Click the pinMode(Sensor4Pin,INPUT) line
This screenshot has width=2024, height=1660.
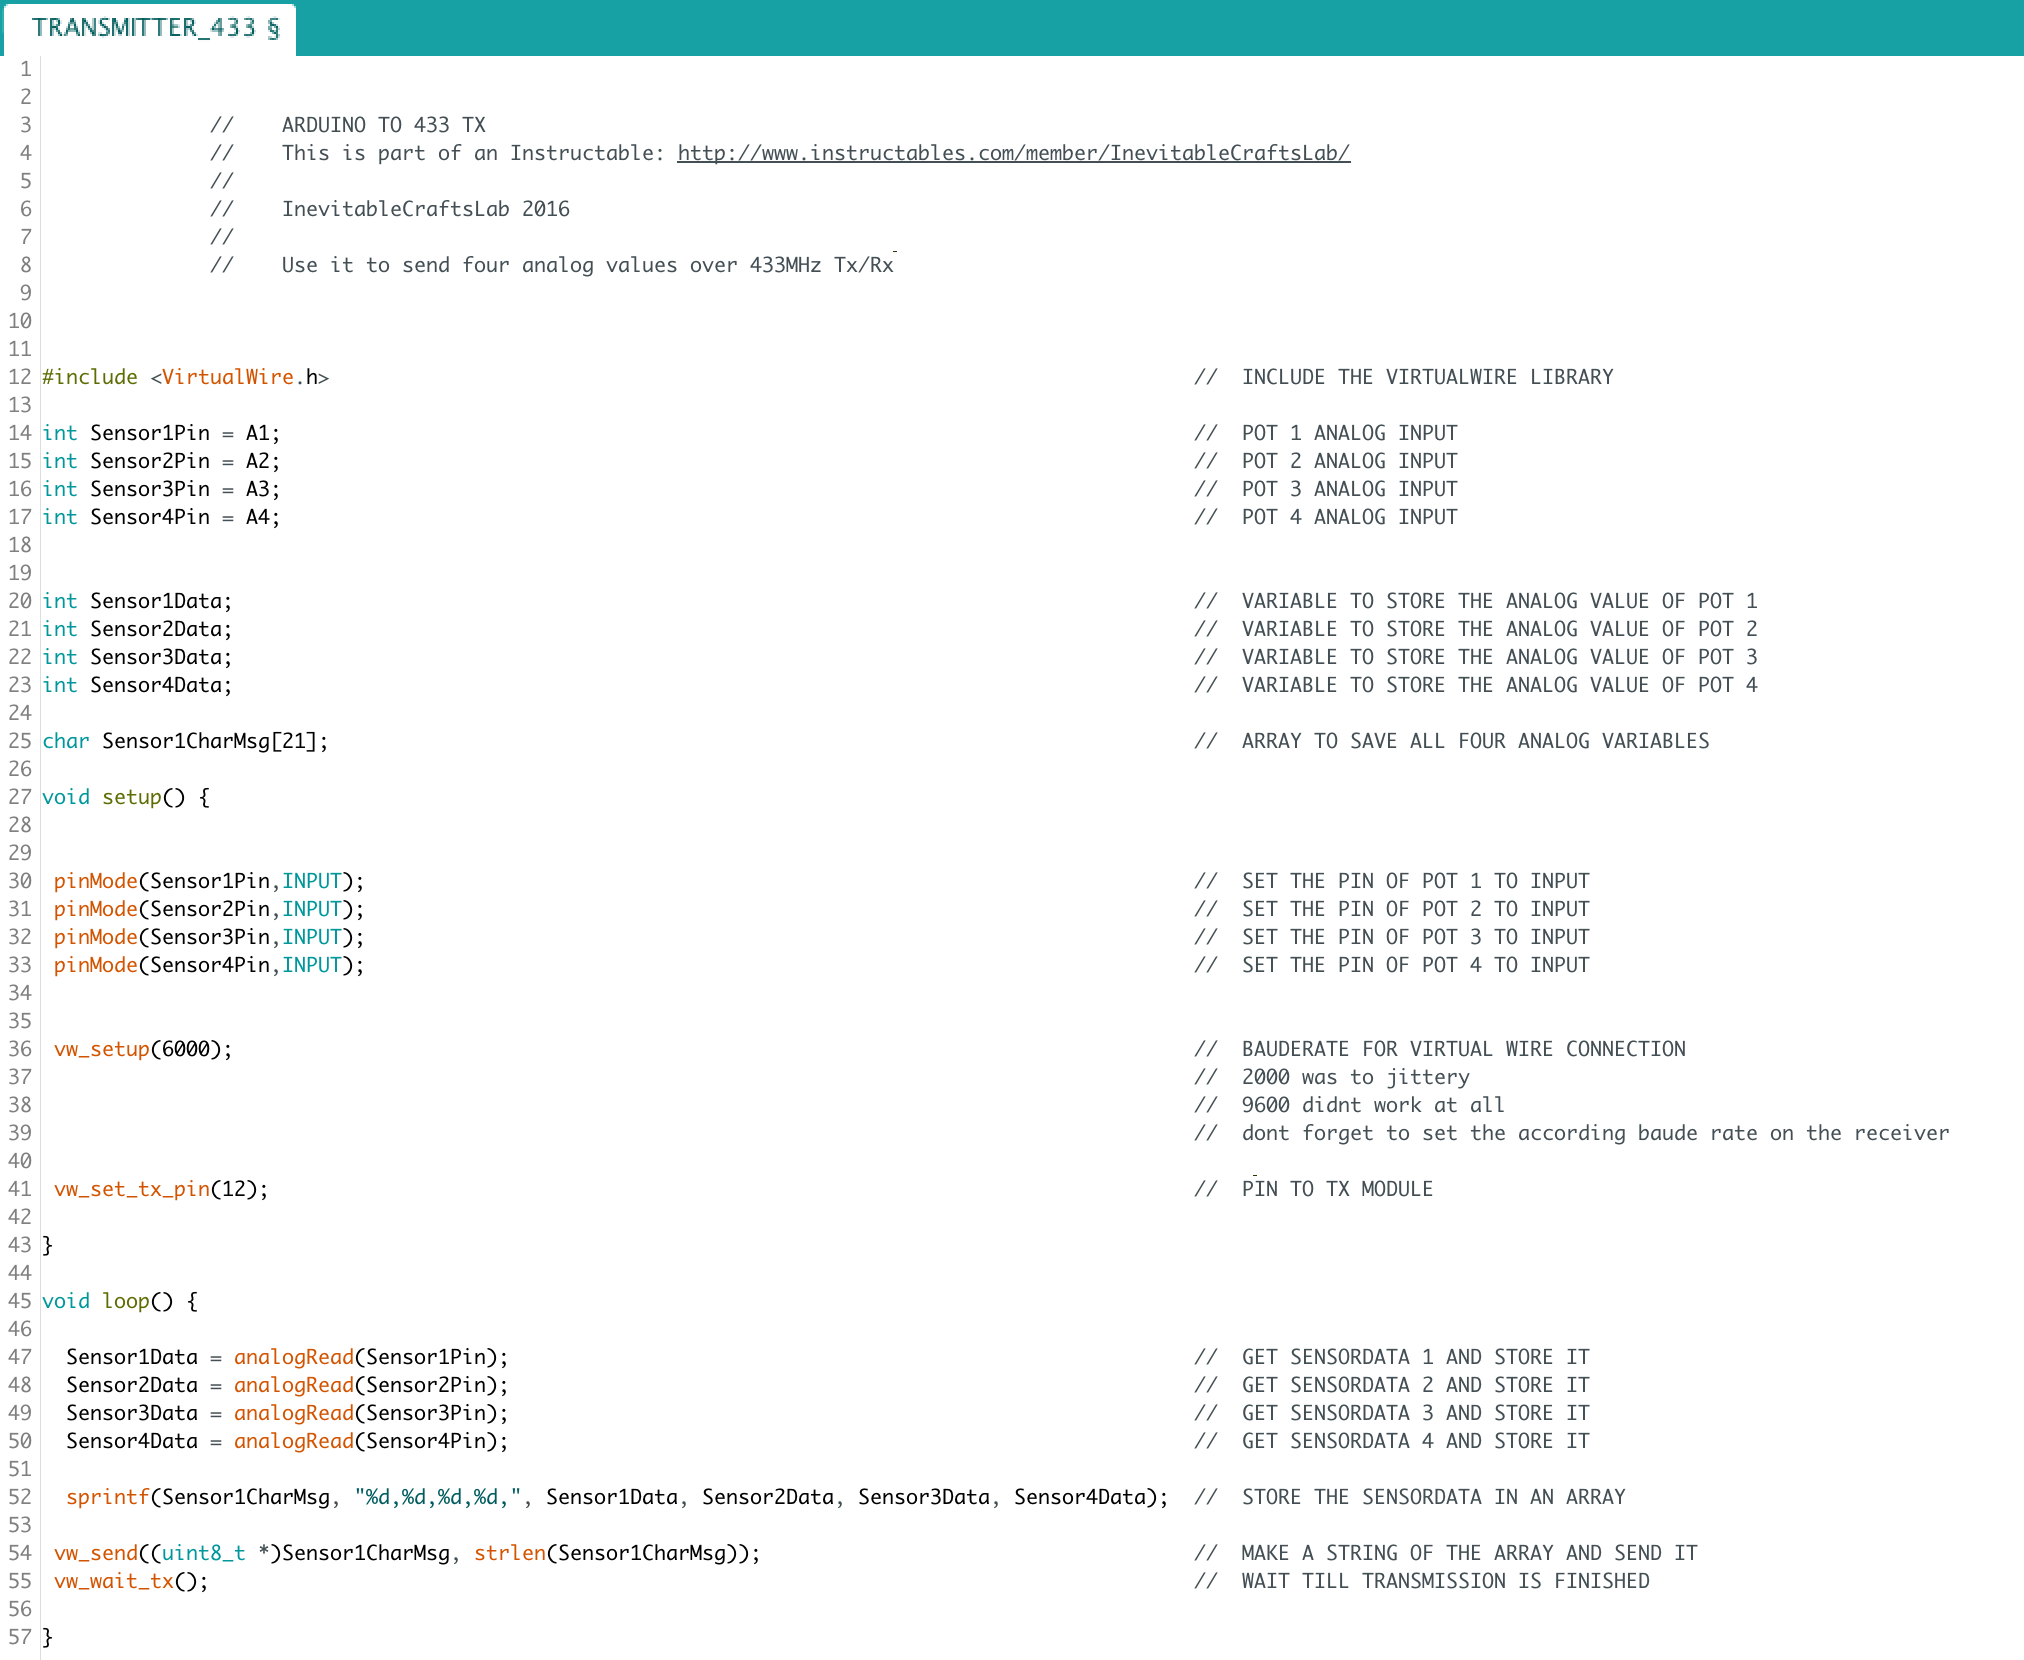[208, 964]
